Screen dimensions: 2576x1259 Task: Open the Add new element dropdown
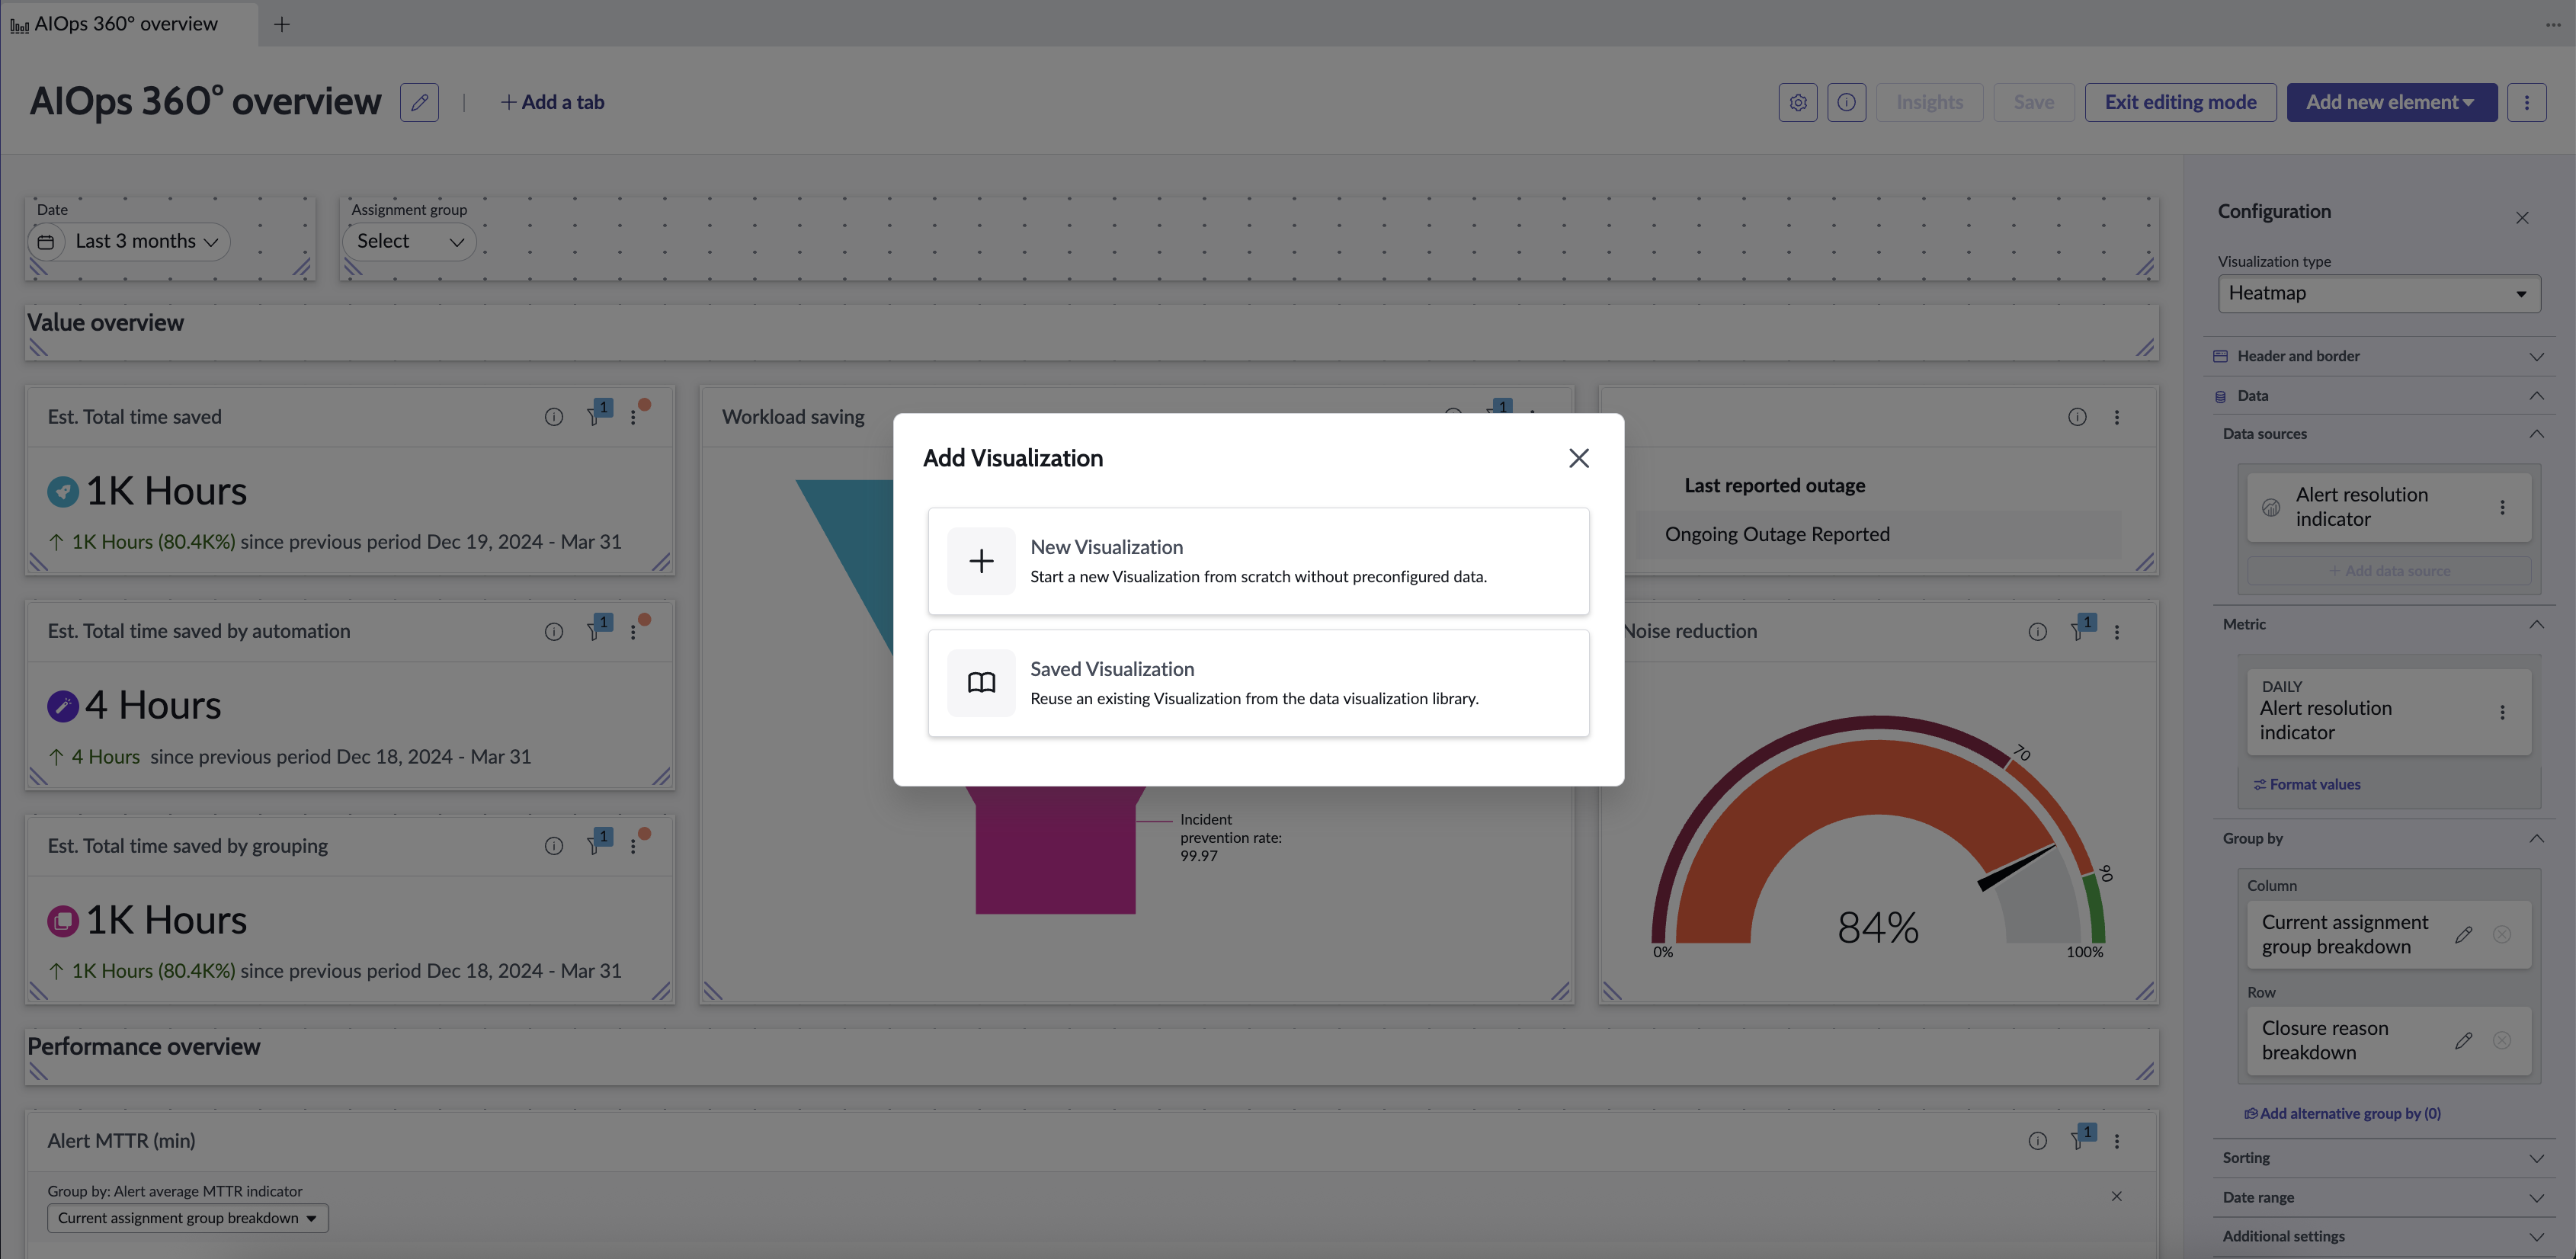(x=2391, y=102)
